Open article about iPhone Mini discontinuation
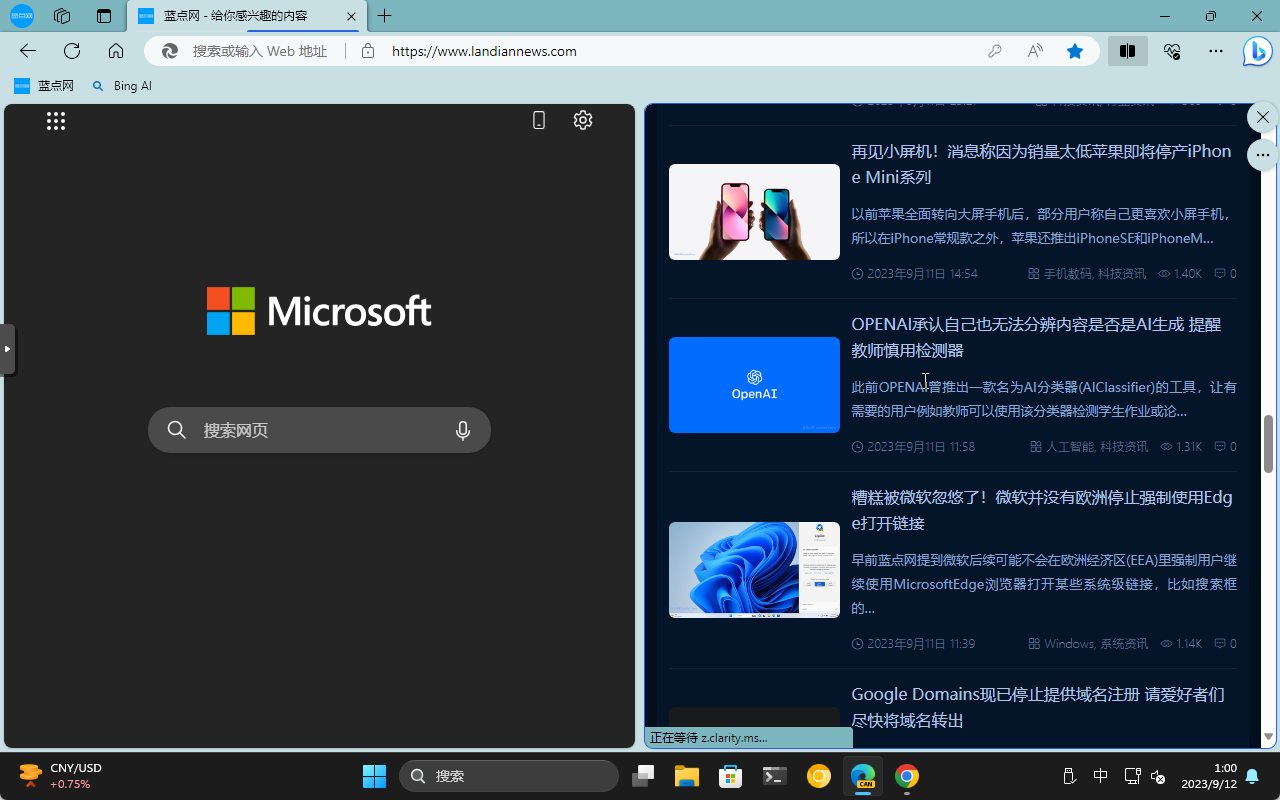 point(1041,164)
